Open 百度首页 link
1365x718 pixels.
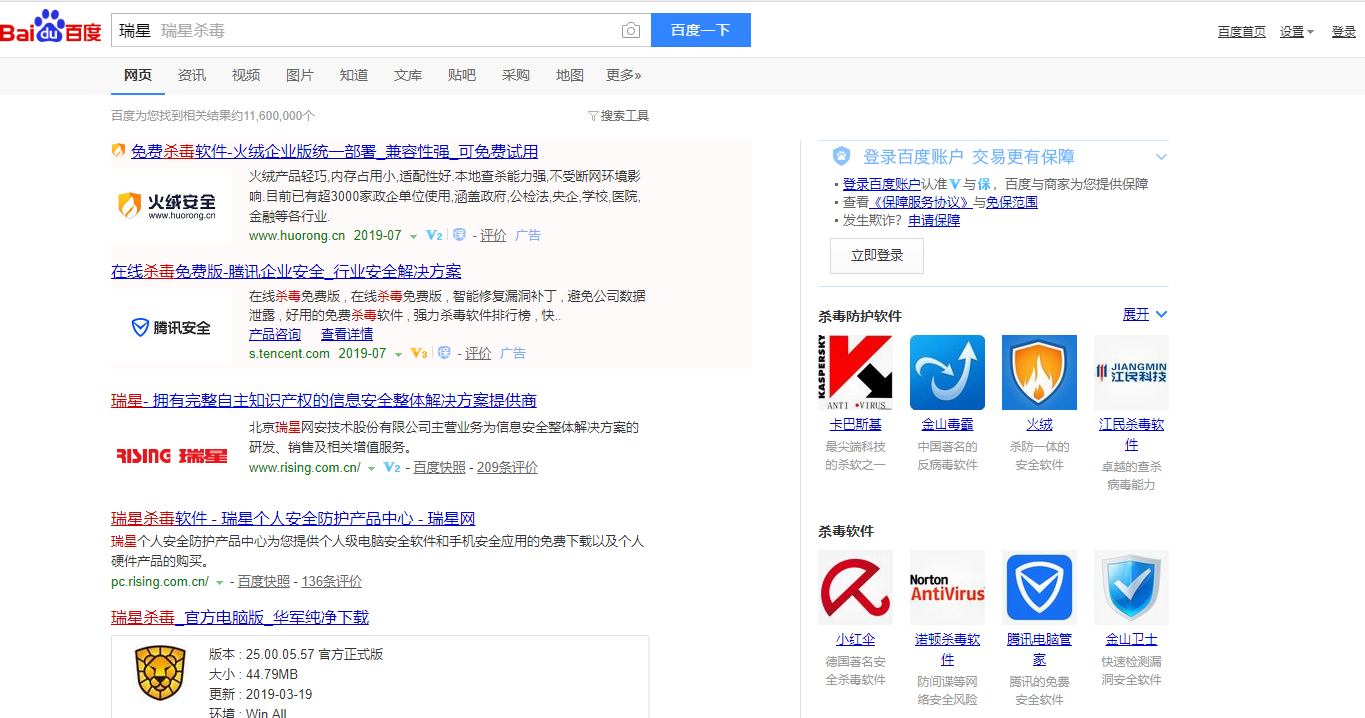[1242, 32]
